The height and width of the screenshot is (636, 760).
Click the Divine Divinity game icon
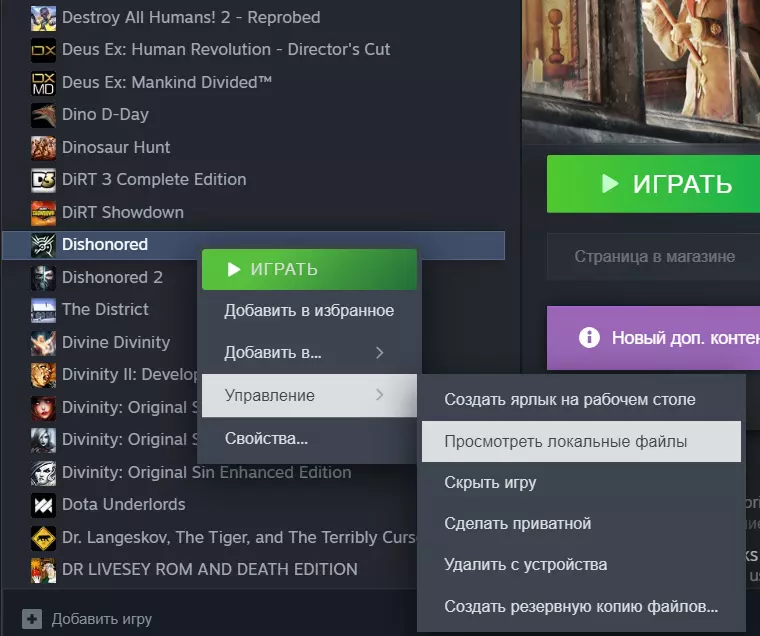[43, 343]
